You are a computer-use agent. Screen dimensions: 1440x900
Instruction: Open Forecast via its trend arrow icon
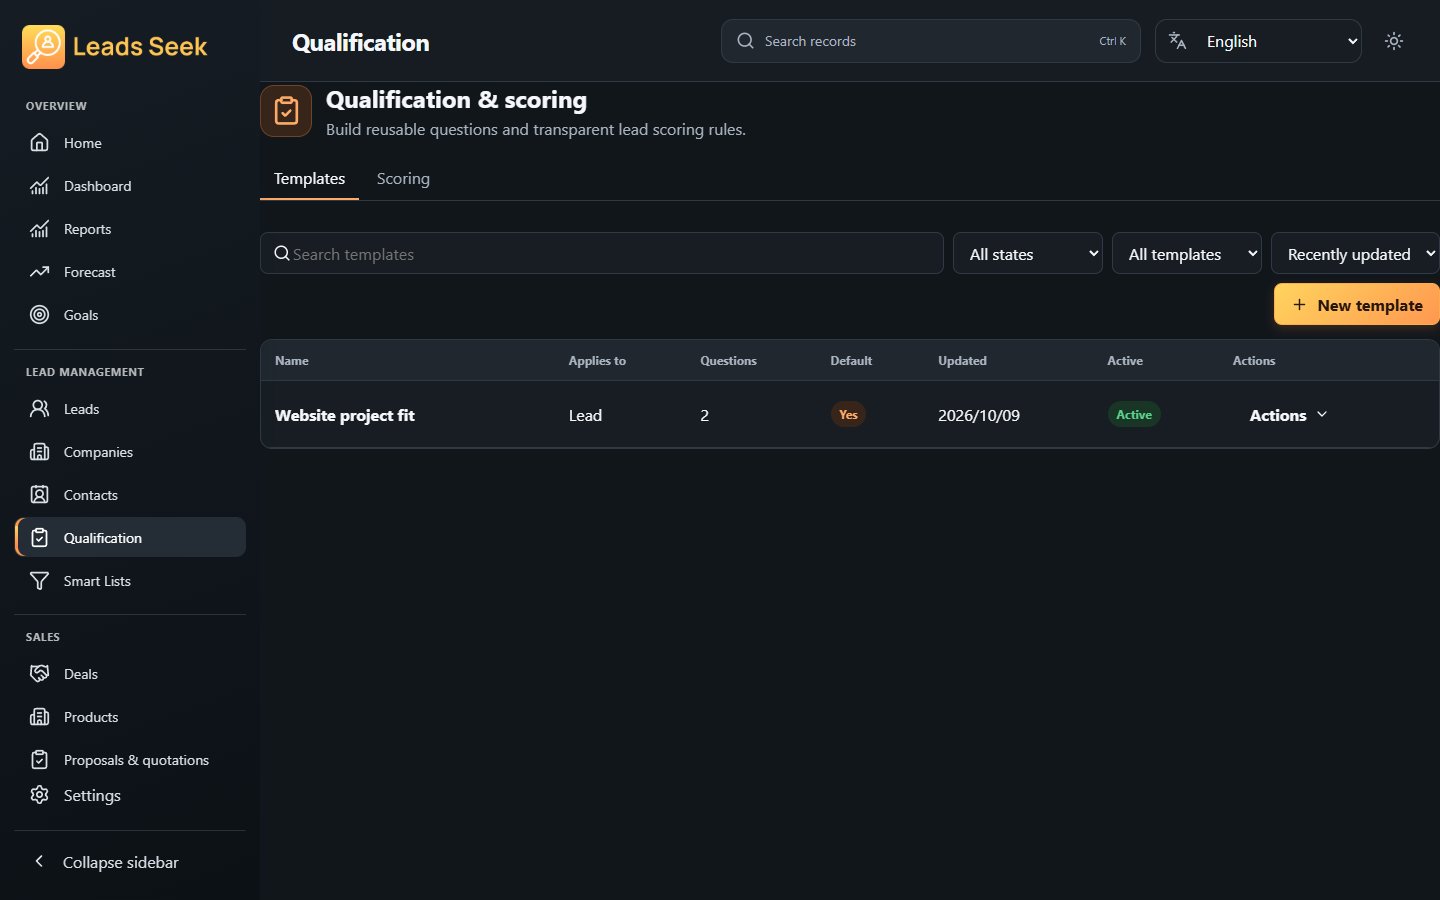pos(40,272)
